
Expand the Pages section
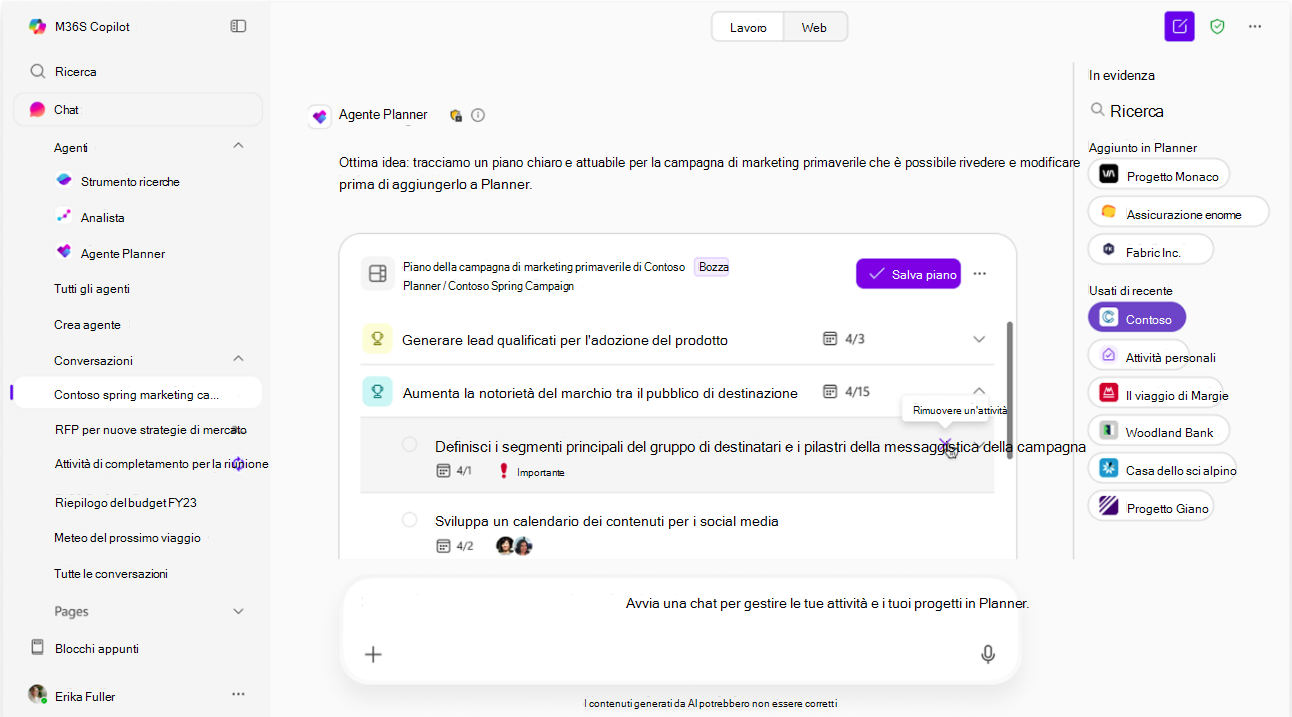point(238,611)
